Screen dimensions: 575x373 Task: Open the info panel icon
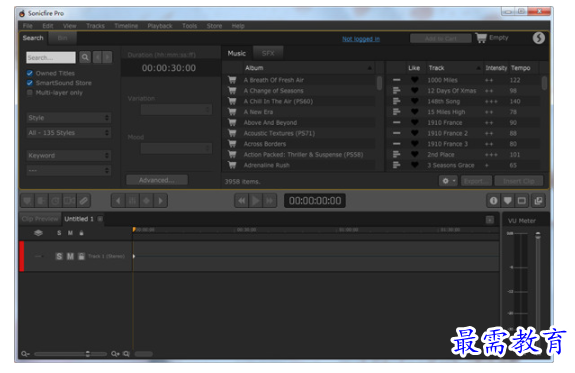coord(494,201)
